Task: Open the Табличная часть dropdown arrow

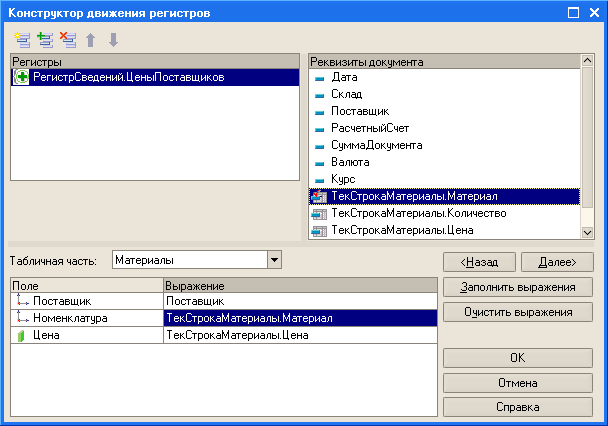Action: [x=275, y=260]
